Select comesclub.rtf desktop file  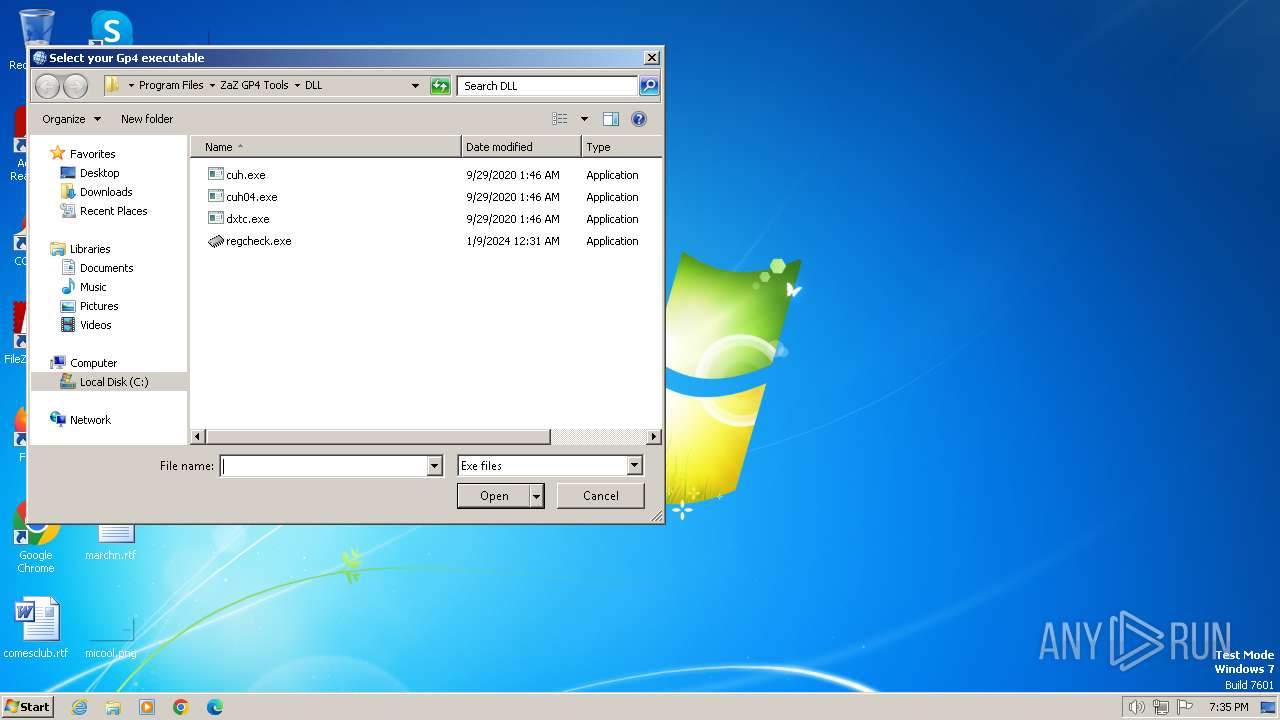point(36,628)
